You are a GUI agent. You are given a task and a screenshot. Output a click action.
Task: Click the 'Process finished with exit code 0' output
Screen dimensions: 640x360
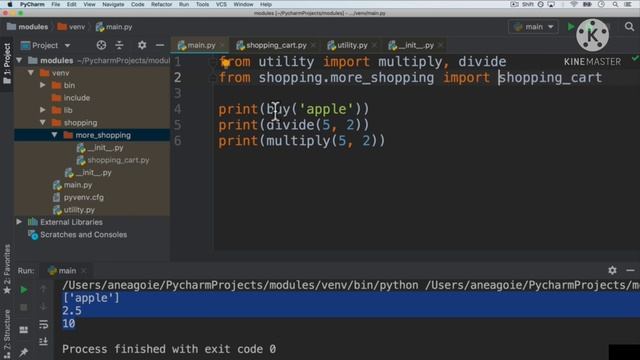[169, 349]
